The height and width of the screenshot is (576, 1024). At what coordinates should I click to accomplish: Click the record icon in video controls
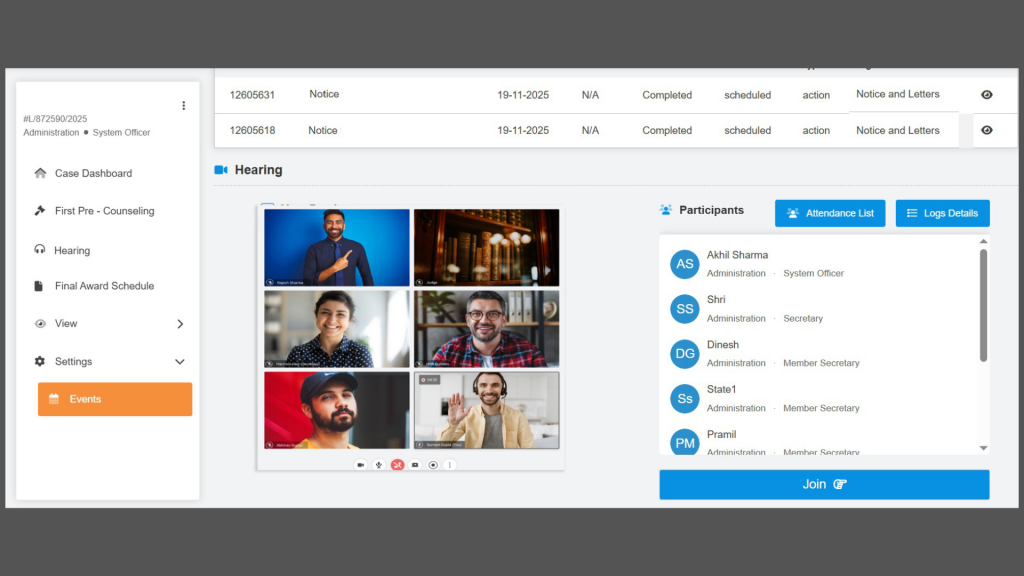[x=433, y=465]
